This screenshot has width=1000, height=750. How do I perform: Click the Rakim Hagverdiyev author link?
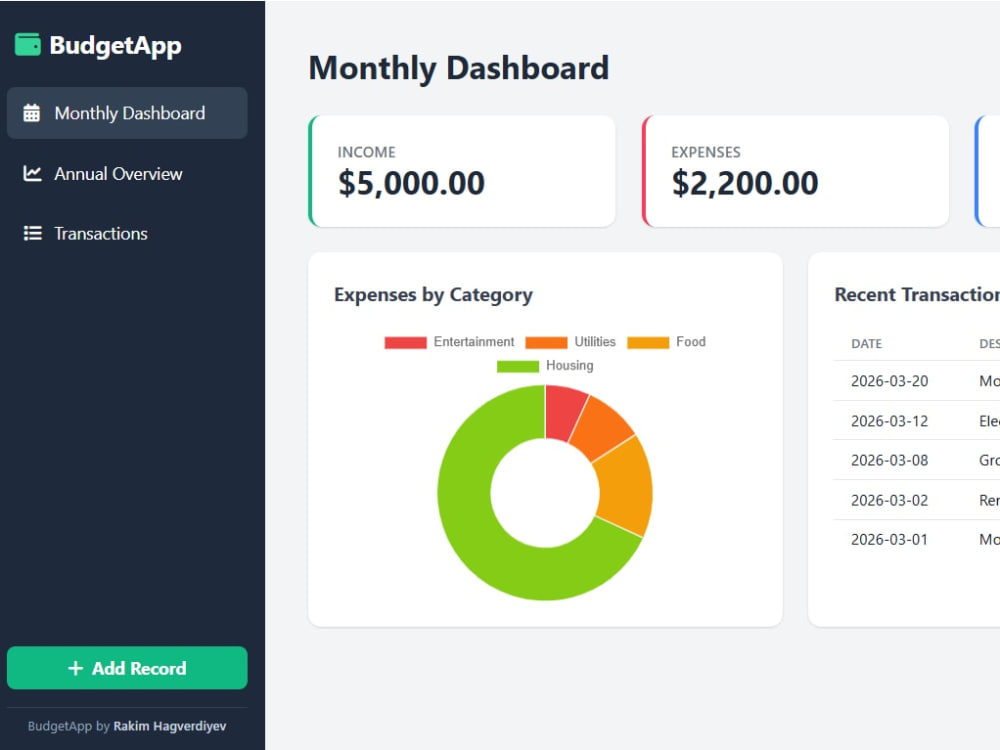click(x=170, y=726)
